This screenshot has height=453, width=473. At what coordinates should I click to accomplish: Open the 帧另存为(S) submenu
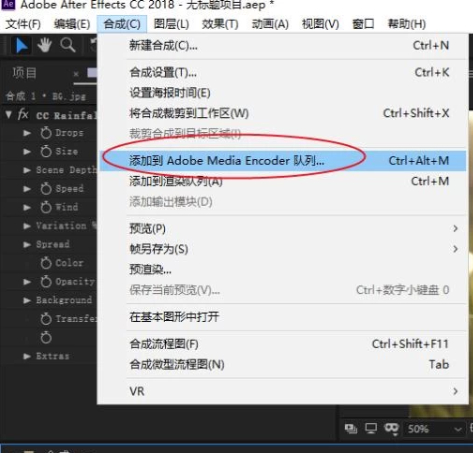coord(283,249)
